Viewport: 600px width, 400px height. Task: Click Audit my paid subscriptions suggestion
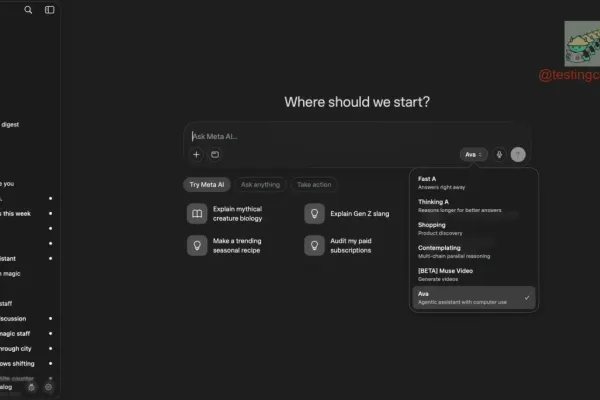339,245
